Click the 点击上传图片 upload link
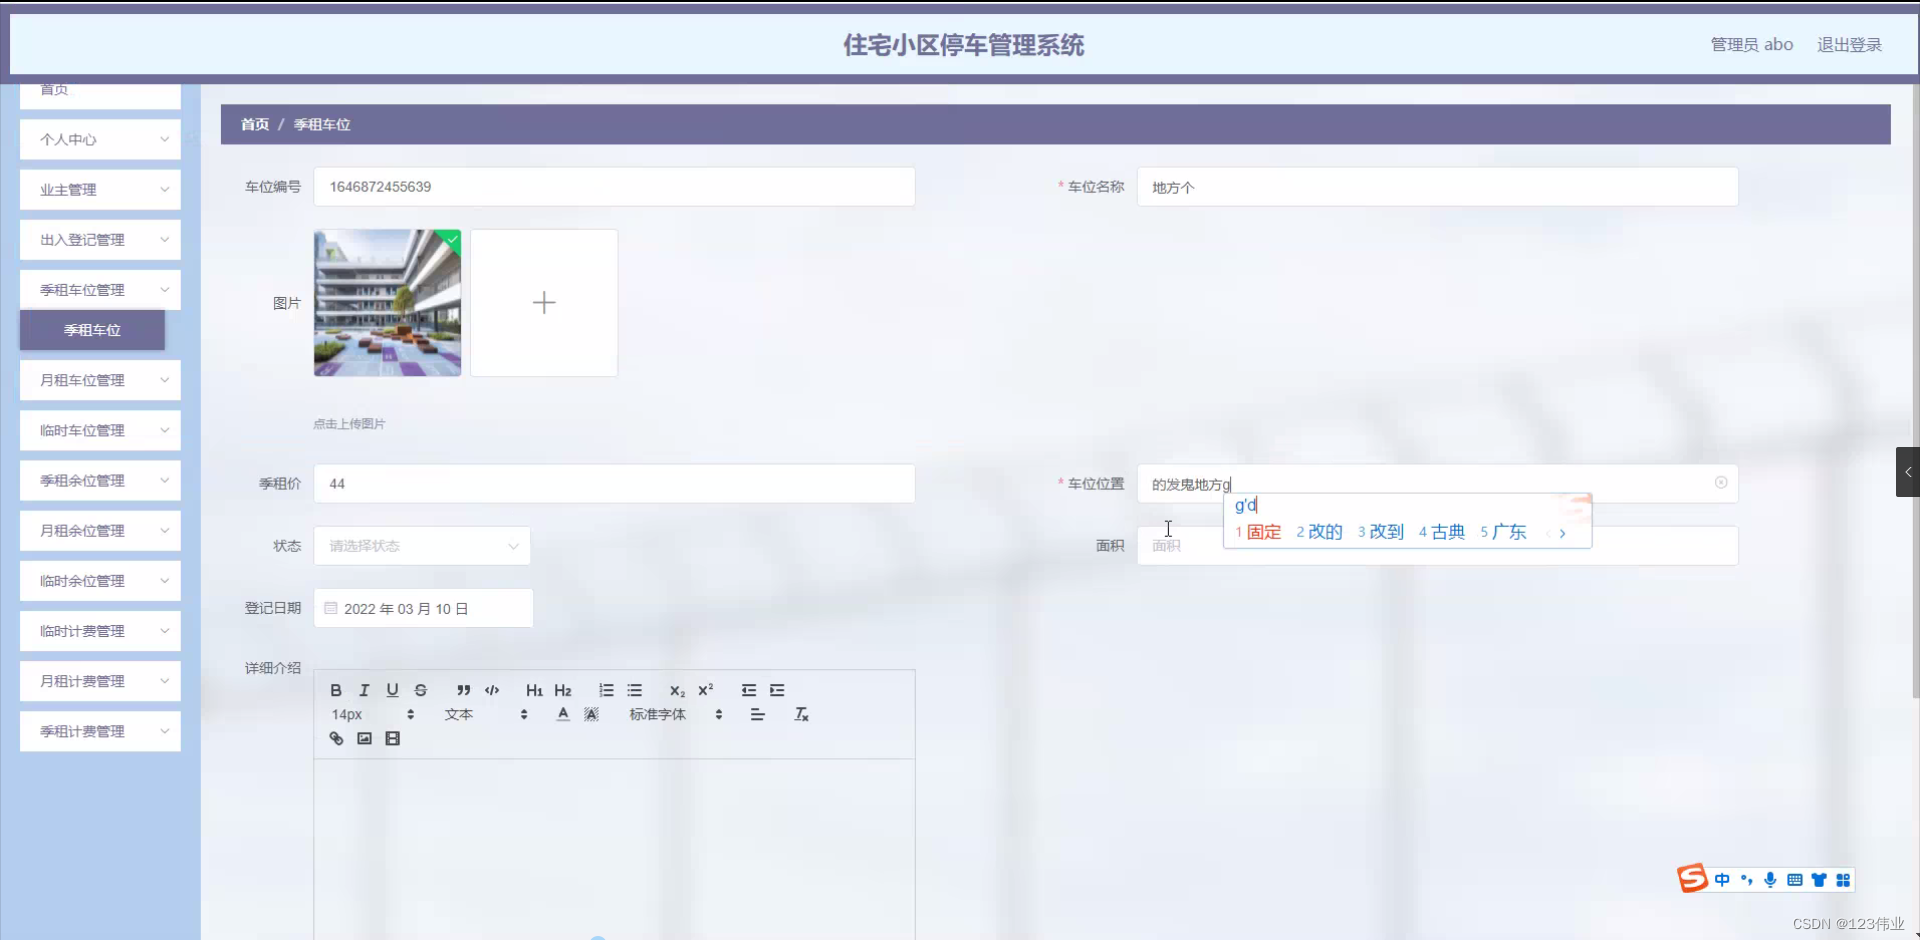The width and height of the screenshot is (1920, 940). coord(349,423)
